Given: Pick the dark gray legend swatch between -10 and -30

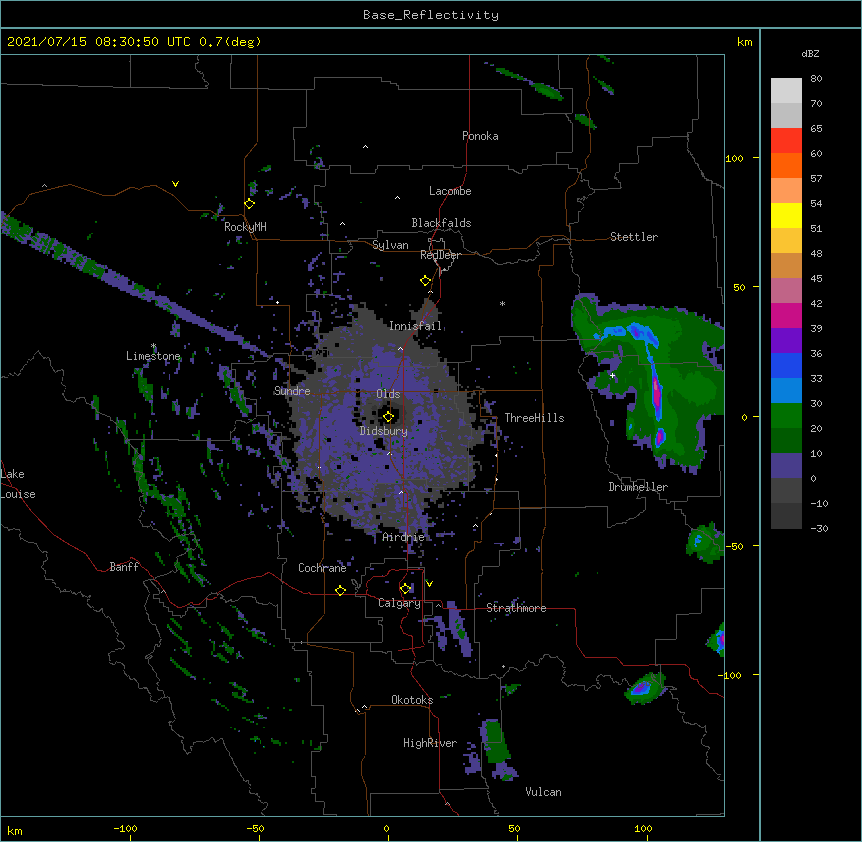Looking at the screenshot, I should click(786, 516).
